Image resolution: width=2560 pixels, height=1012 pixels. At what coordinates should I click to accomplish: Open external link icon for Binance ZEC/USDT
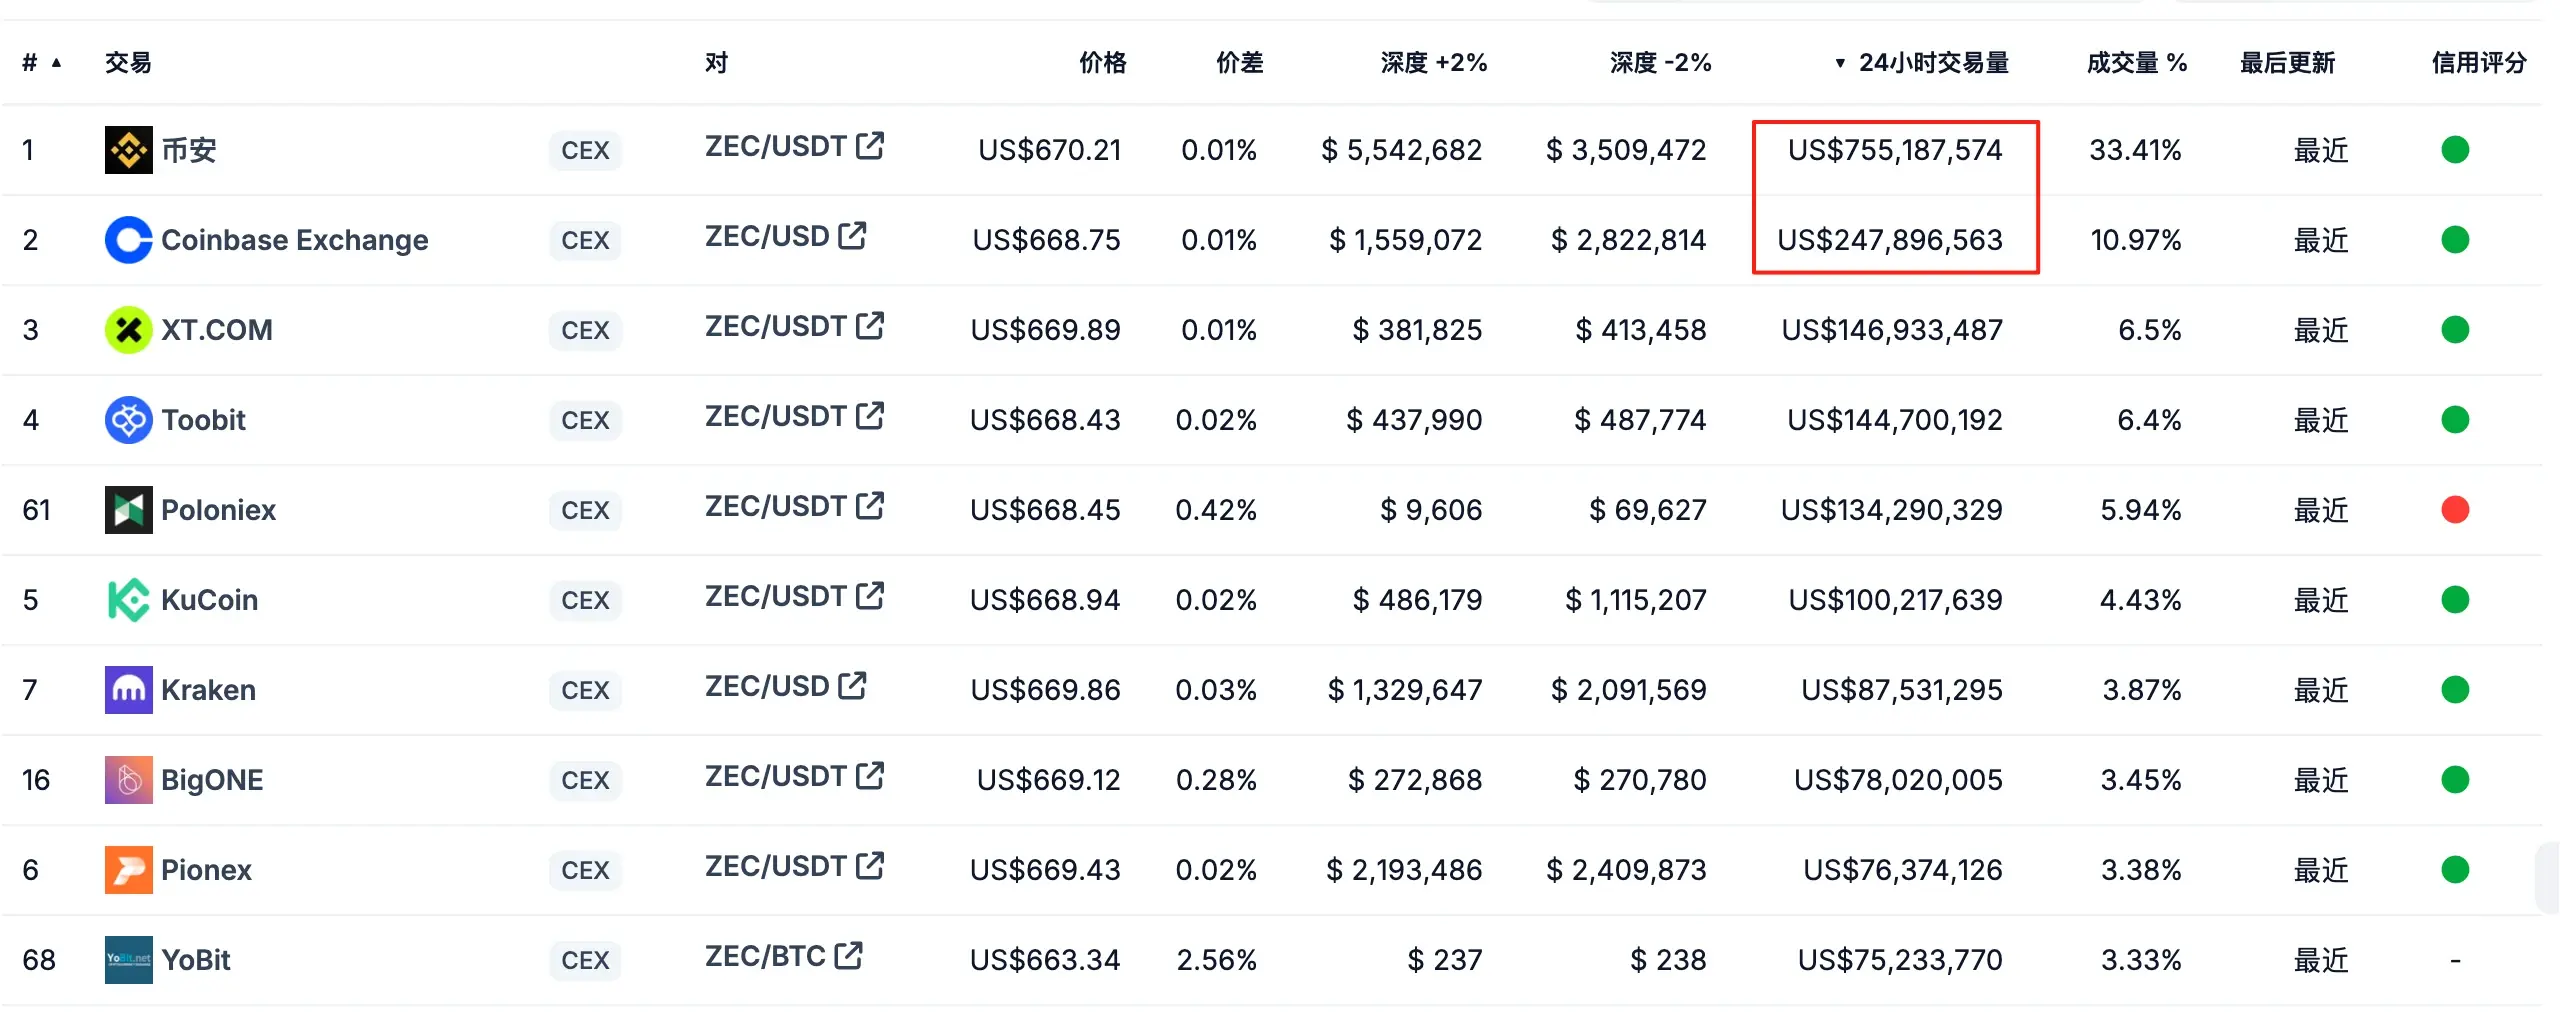[x=870, y=146]
